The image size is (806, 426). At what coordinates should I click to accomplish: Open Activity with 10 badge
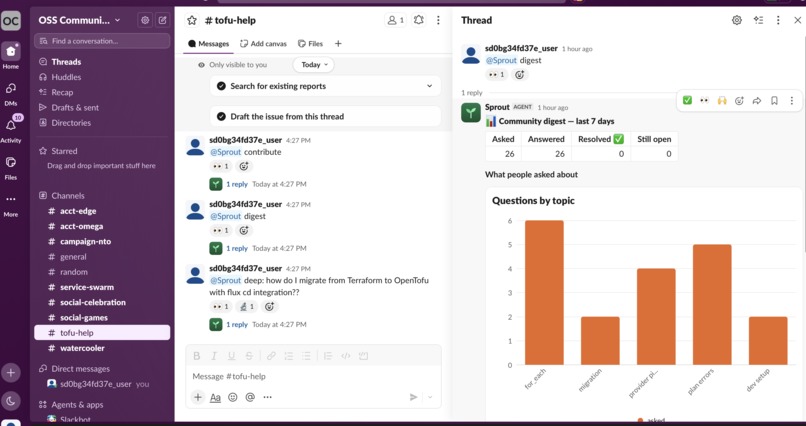11,129
